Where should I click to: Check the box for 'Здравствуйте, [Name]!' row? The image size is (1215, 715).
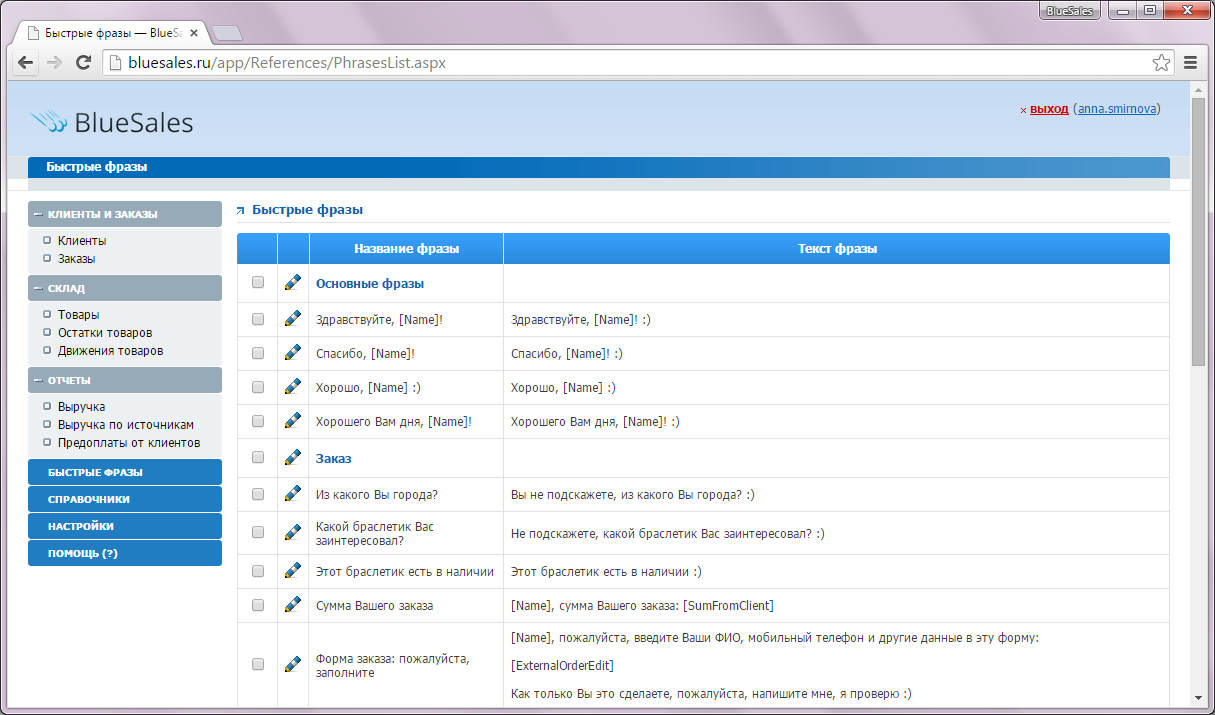click(258, 319)
